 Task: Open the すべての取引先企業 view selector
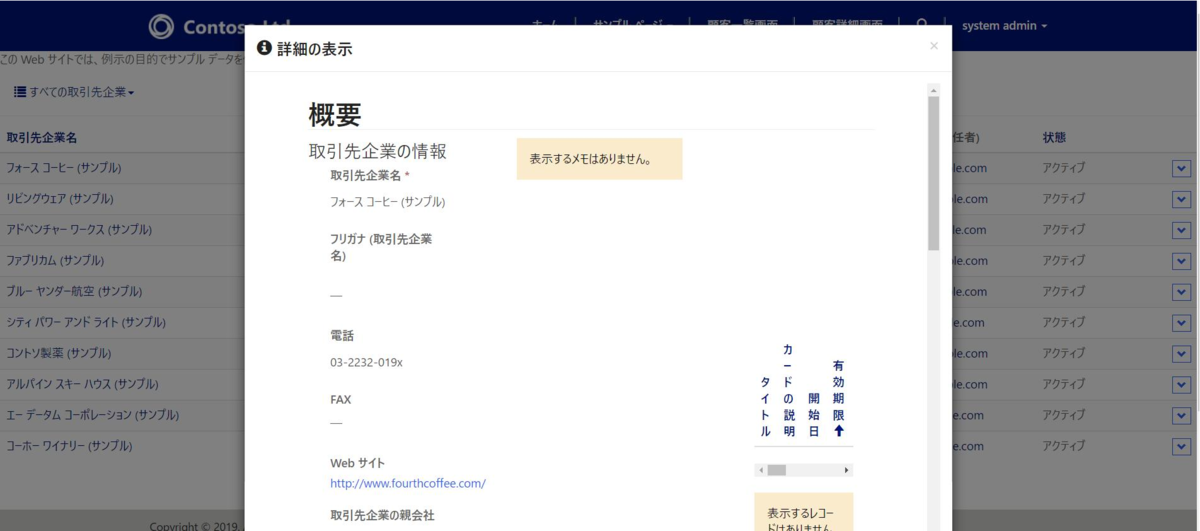74,92
